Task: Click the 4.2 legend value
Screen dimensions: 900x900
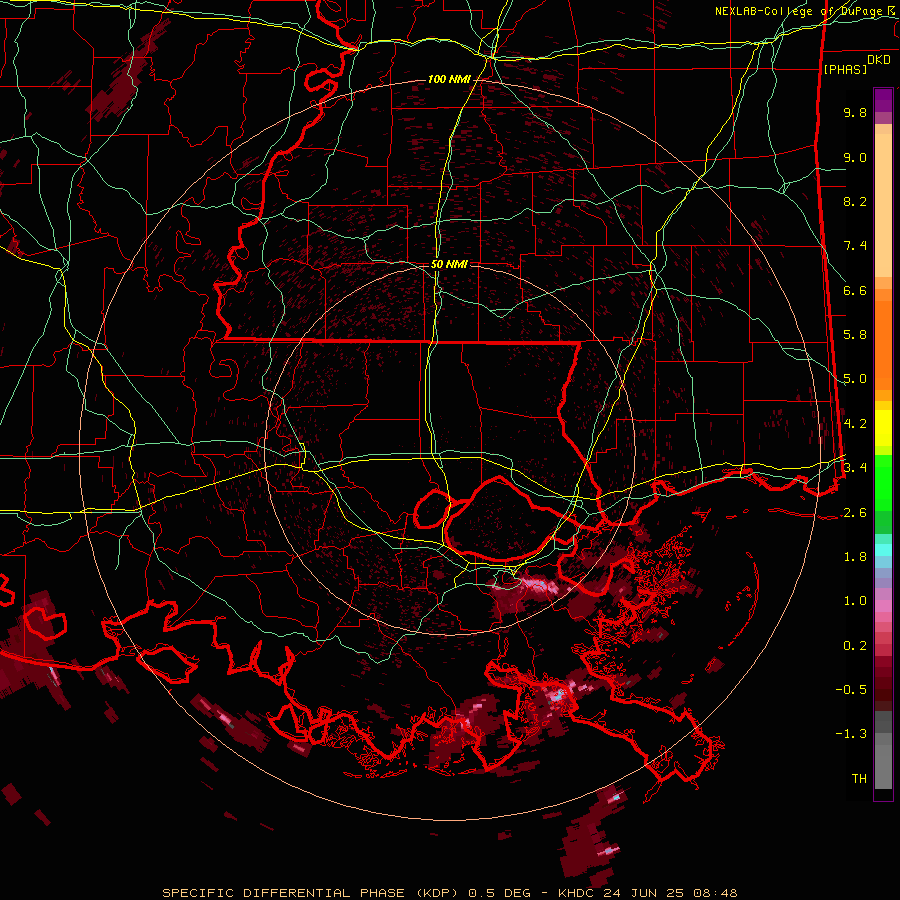Action: point(855,424)
